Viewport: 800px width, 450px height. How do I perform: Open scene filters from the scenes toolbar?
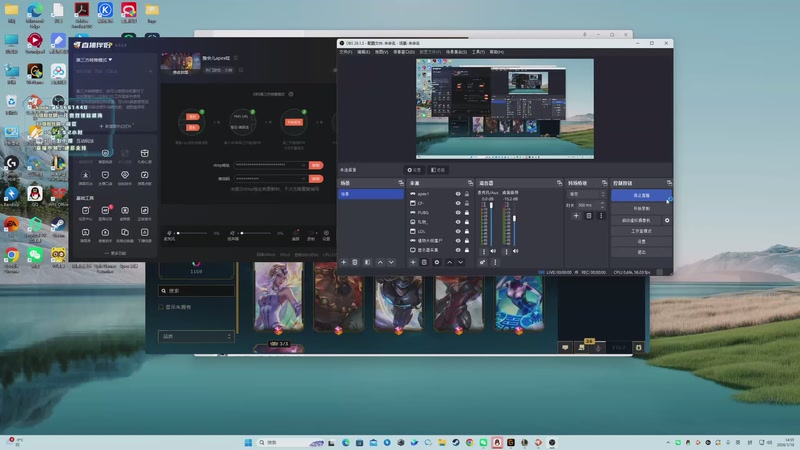tap(367, 262)
